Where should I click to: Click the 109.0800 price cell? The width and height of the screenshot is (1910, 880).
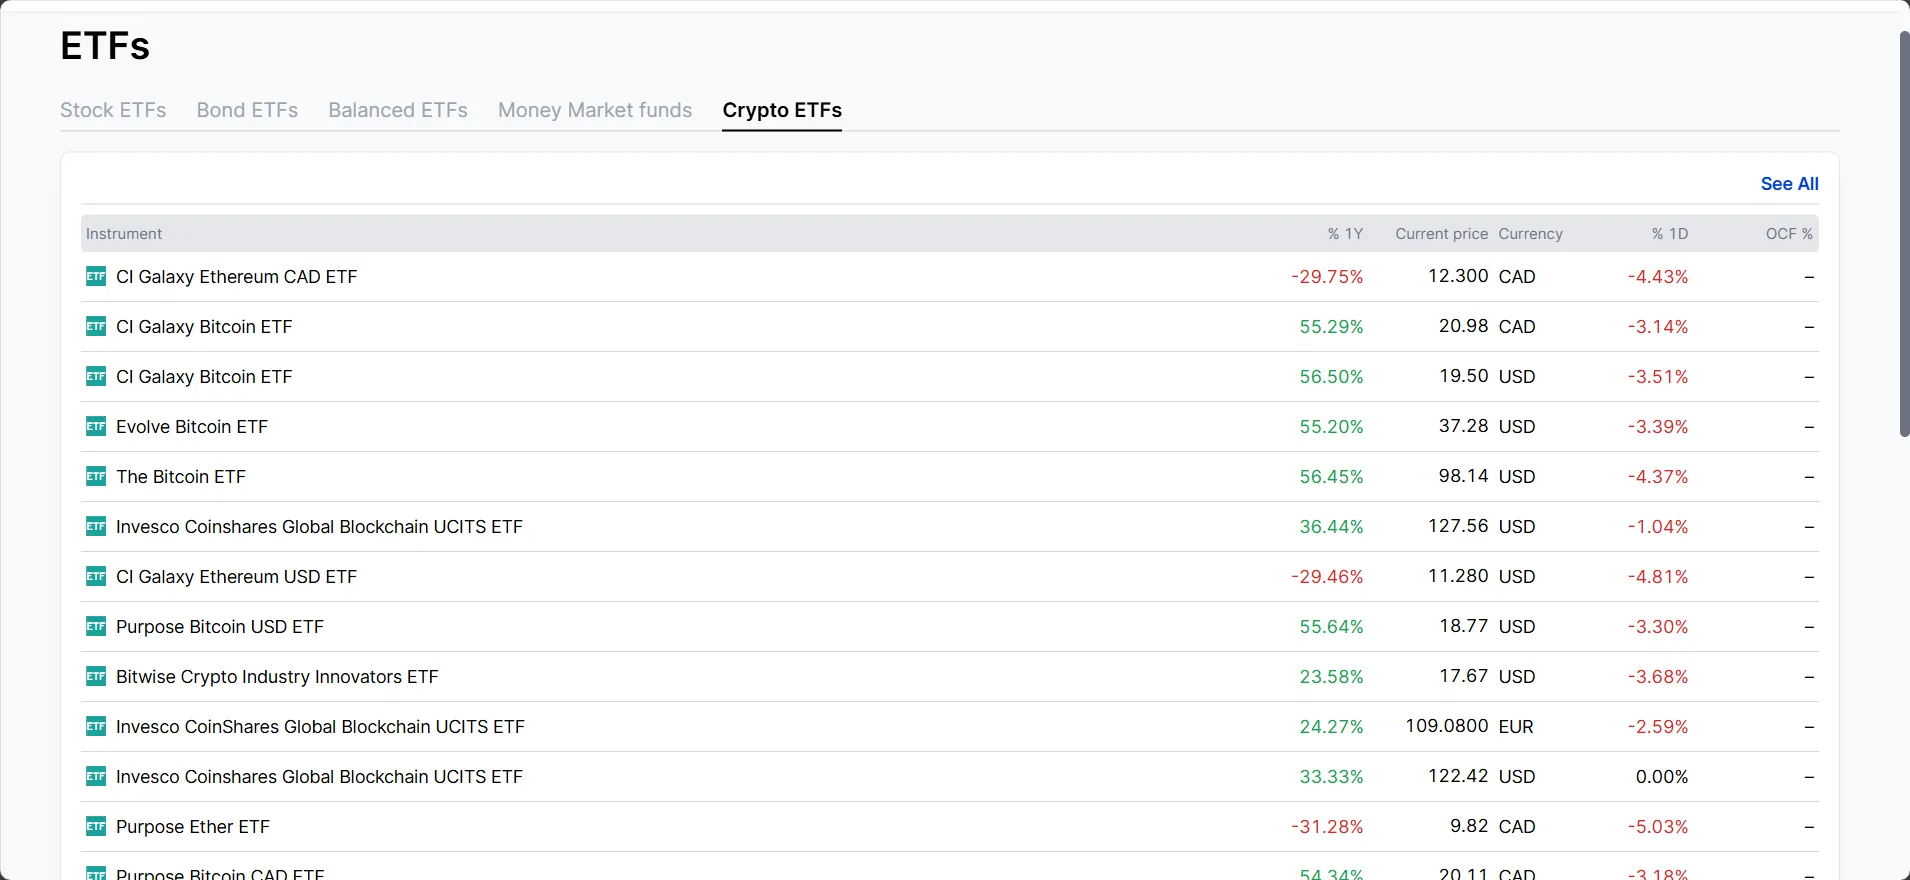[x=1447, y=726]
